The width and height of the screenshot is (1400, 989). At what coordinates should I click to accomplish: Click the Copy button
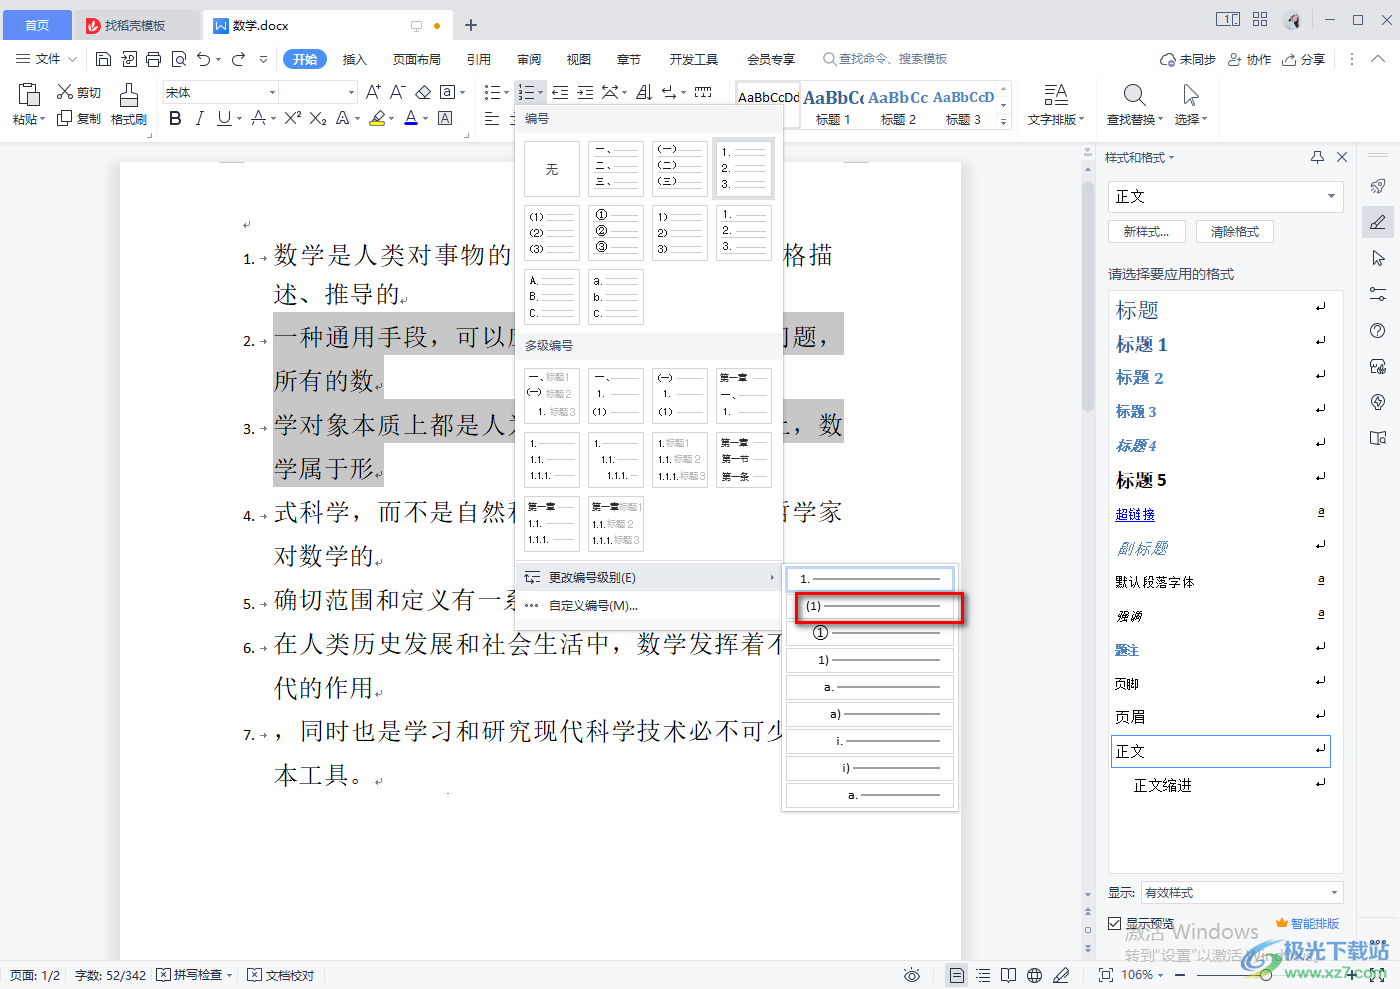78,118
